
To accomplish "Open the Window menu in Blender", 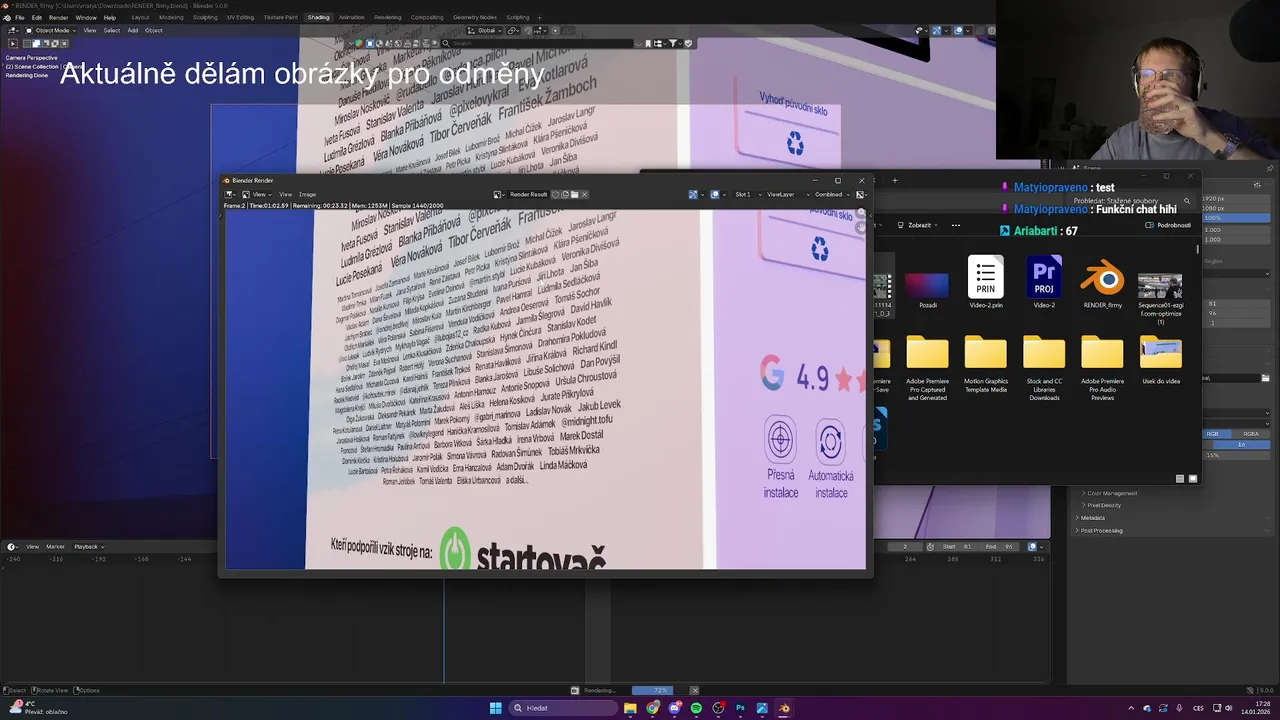I will (x=86, y=17).
